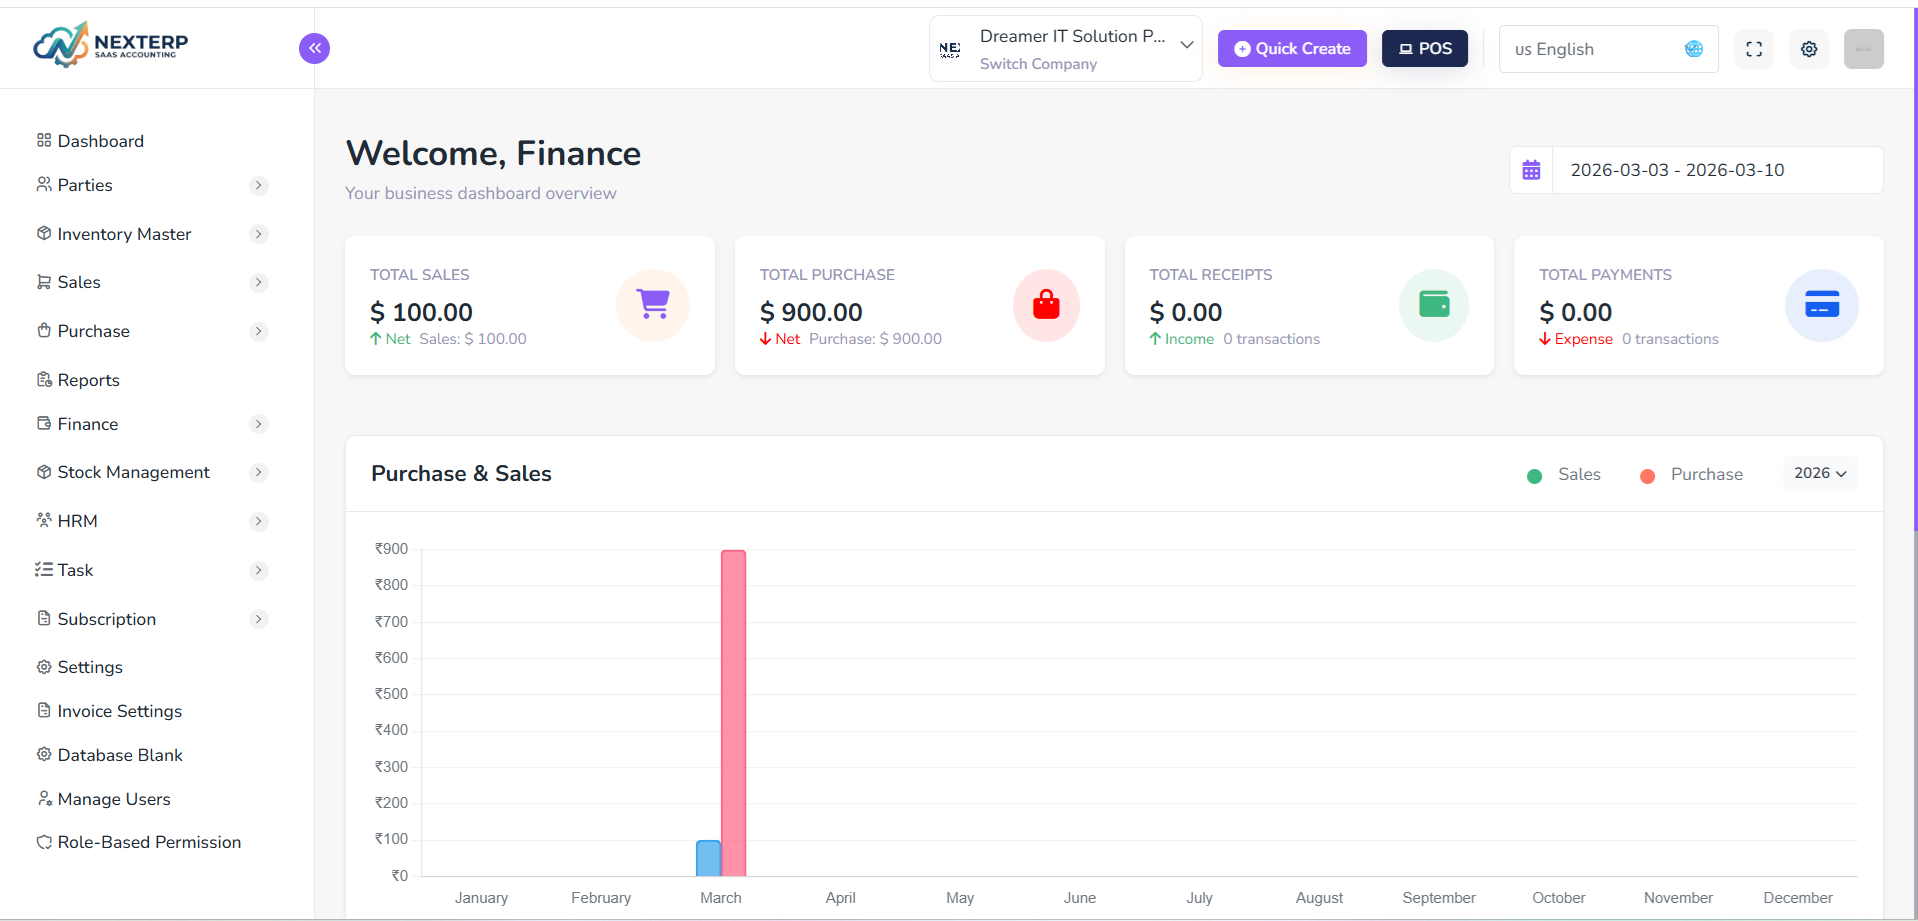Toggle the Purchase series in chart legend

coord(1692,475)
